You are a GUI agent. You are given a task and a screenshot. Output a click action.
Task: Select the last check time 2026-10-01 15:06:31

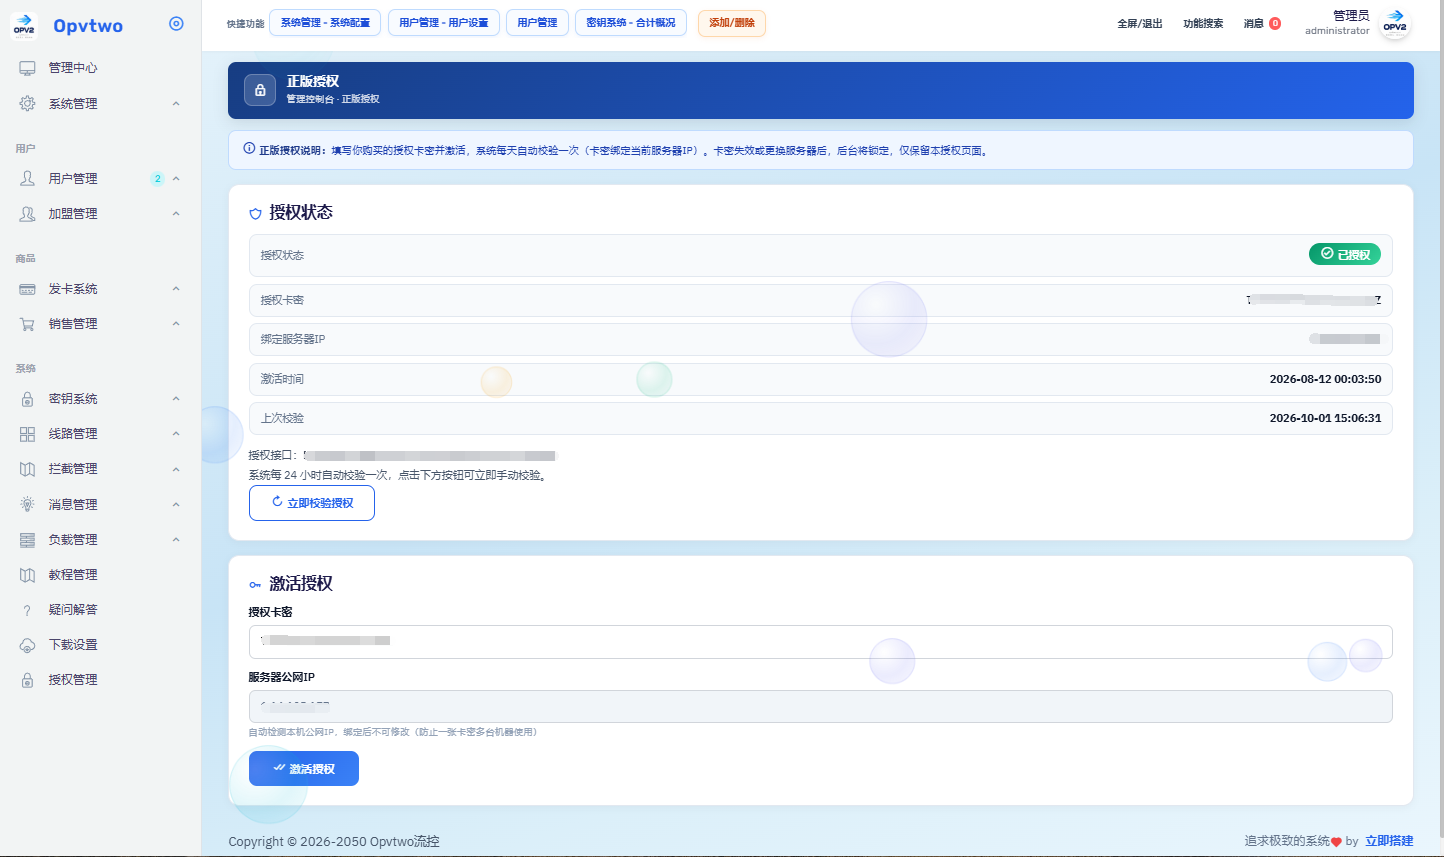click(x=1325, y=419)
